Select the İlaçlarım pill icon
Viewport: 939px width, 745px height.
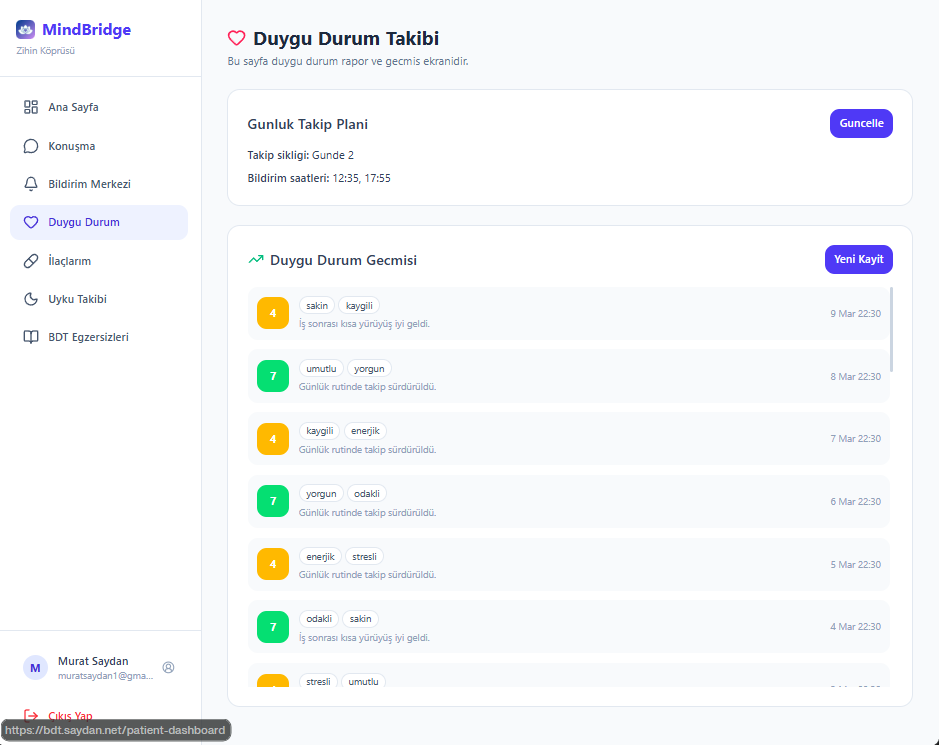pos(31,261)
